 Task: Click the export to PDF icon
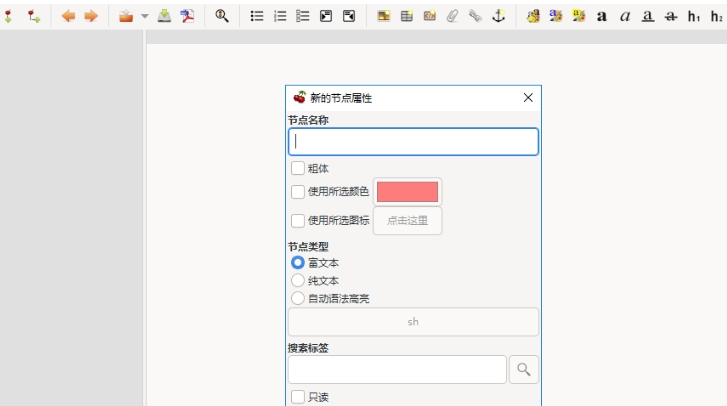pos(187,16)
